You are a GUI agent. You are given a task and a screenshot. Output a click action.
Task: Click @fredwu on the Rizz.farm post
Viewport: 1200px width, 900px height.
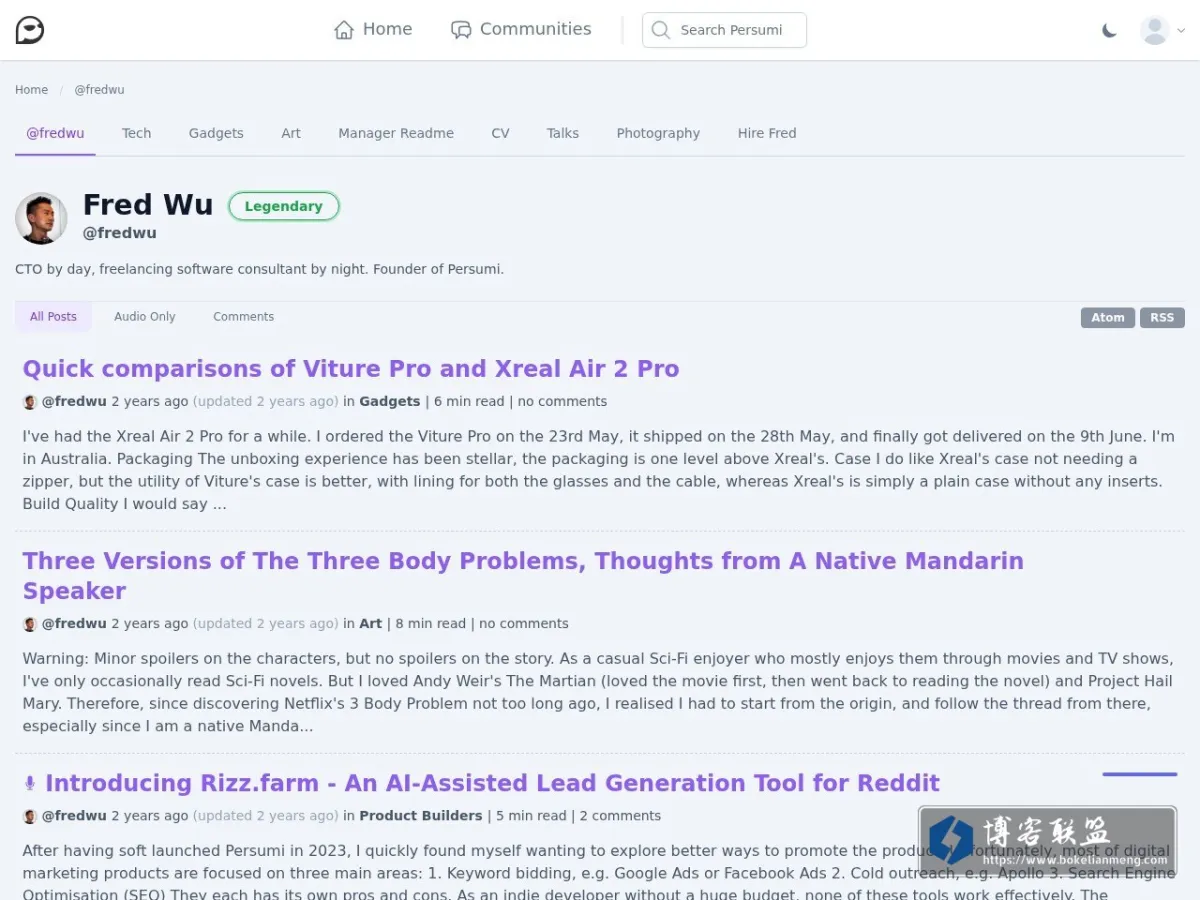point(74,815)
